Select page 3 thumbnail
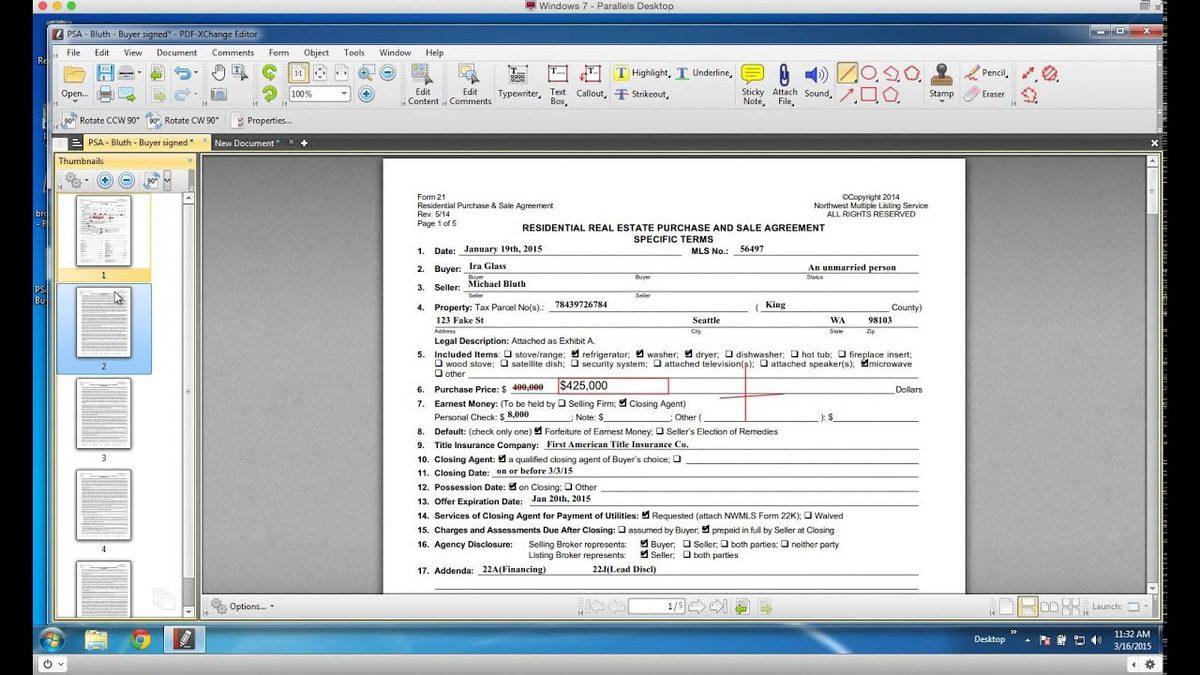The height and width of the screenshot is (675, 1200). coord(106,413)
